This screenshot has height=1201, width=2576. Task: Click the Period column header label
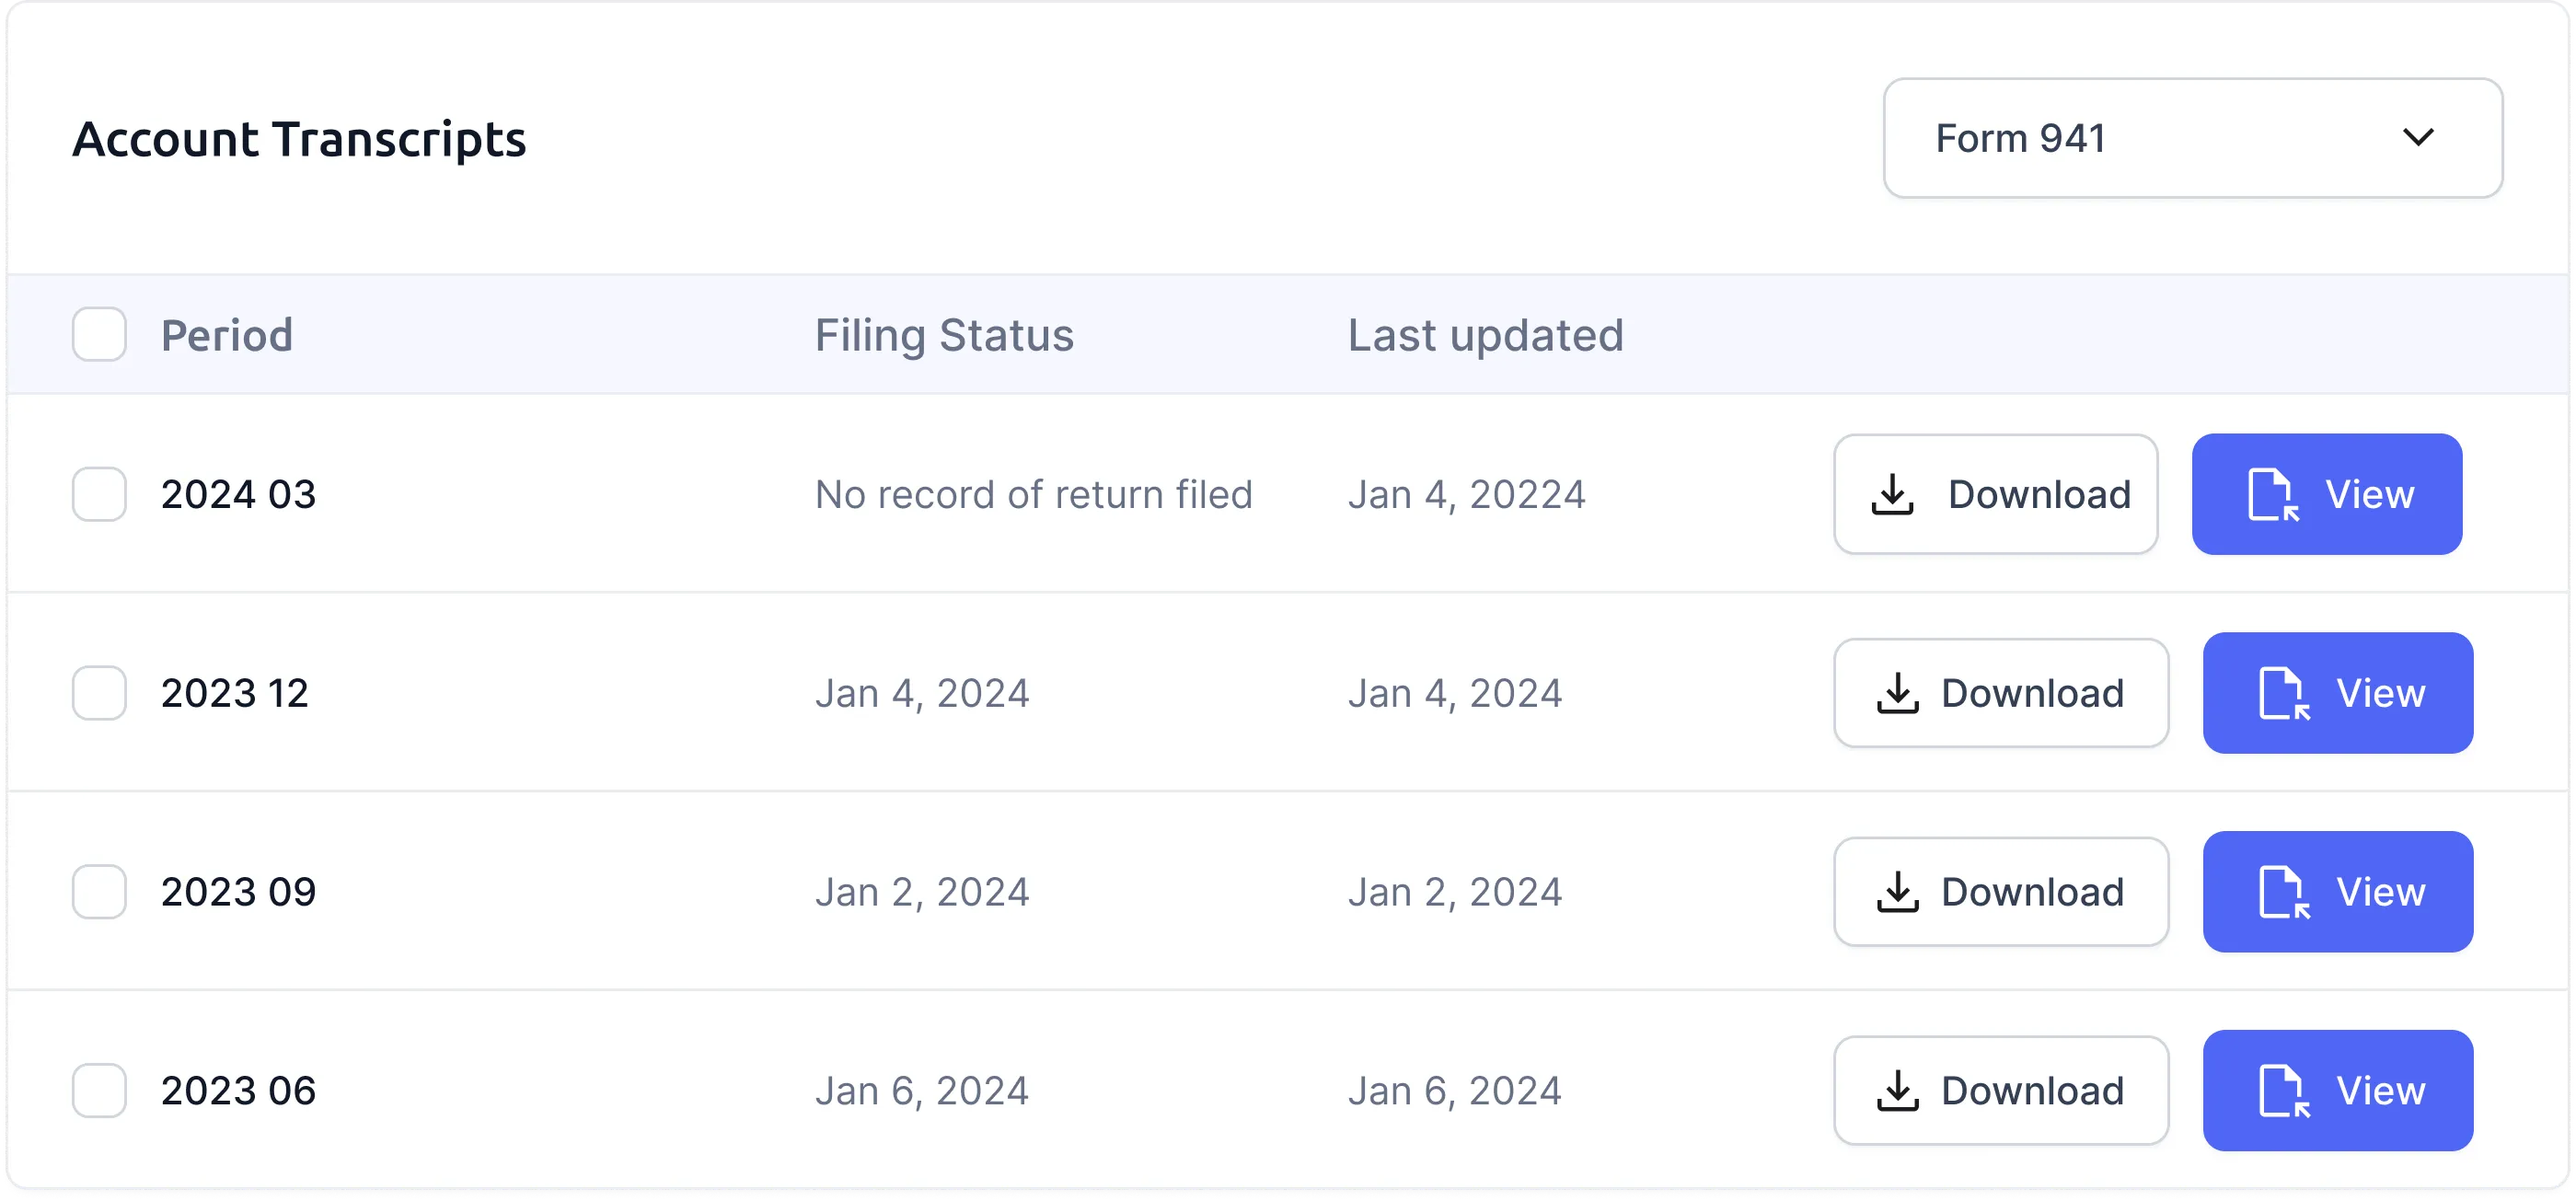click(x=227, y=335)
